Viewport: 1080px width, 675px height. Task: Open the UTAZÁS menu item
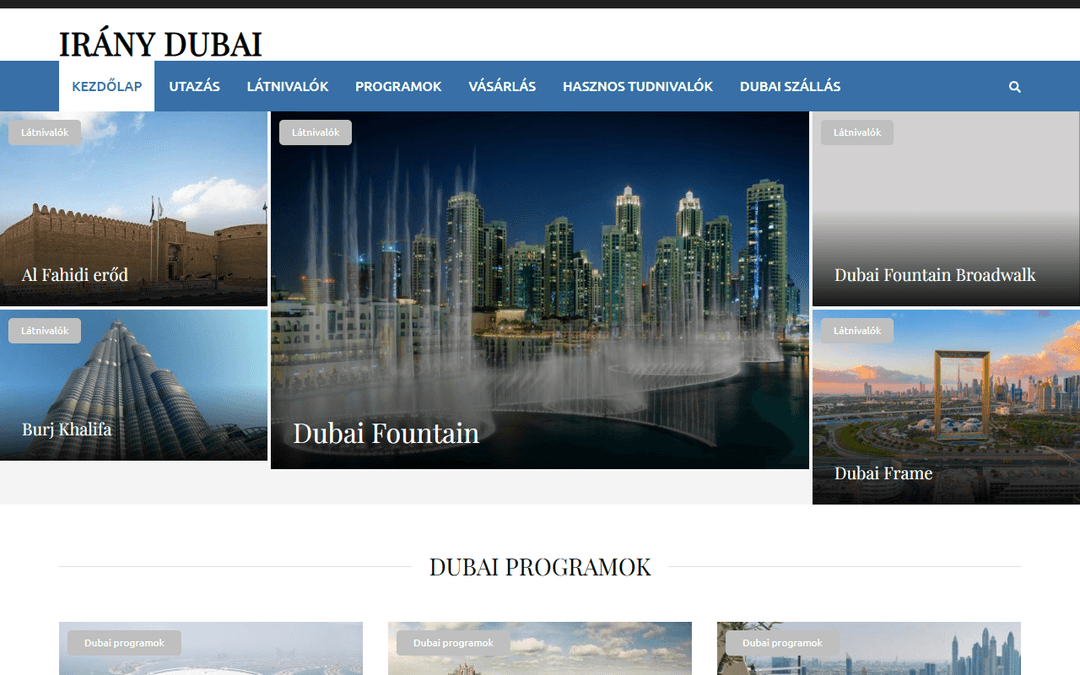tap(194, 86)
